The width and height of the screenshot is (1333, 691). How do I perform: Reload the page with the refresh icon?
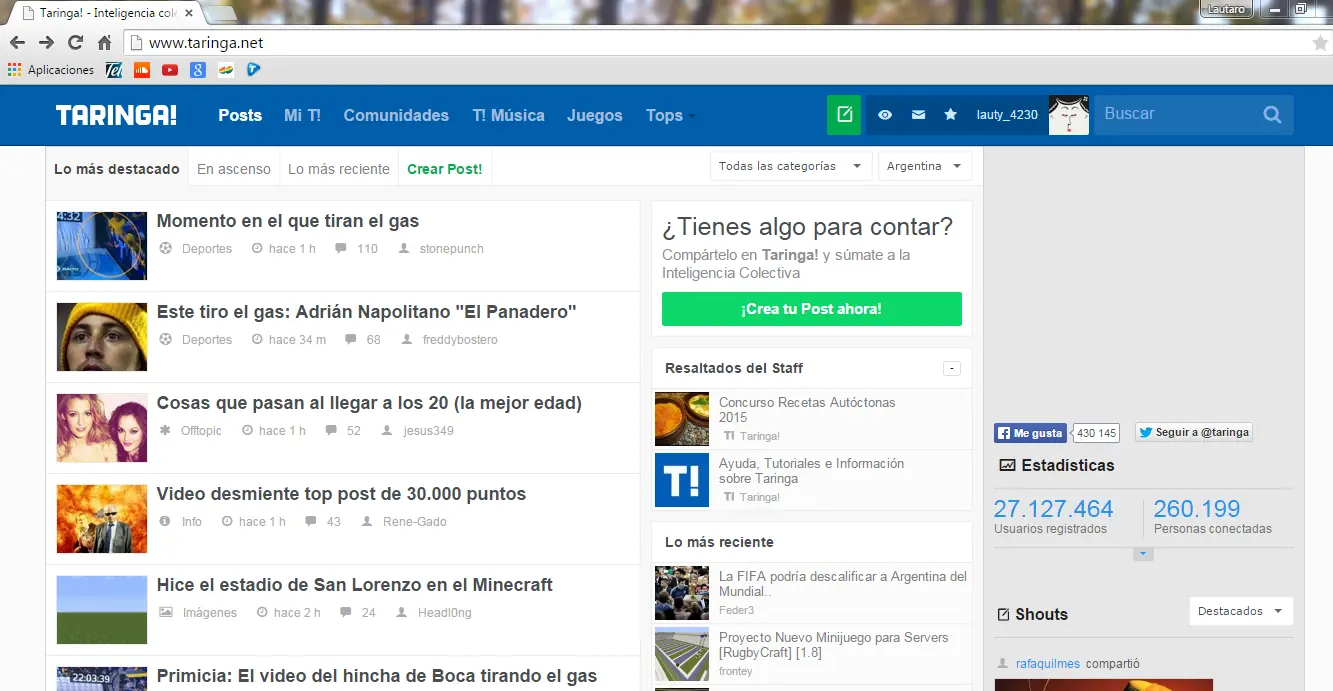75,43
